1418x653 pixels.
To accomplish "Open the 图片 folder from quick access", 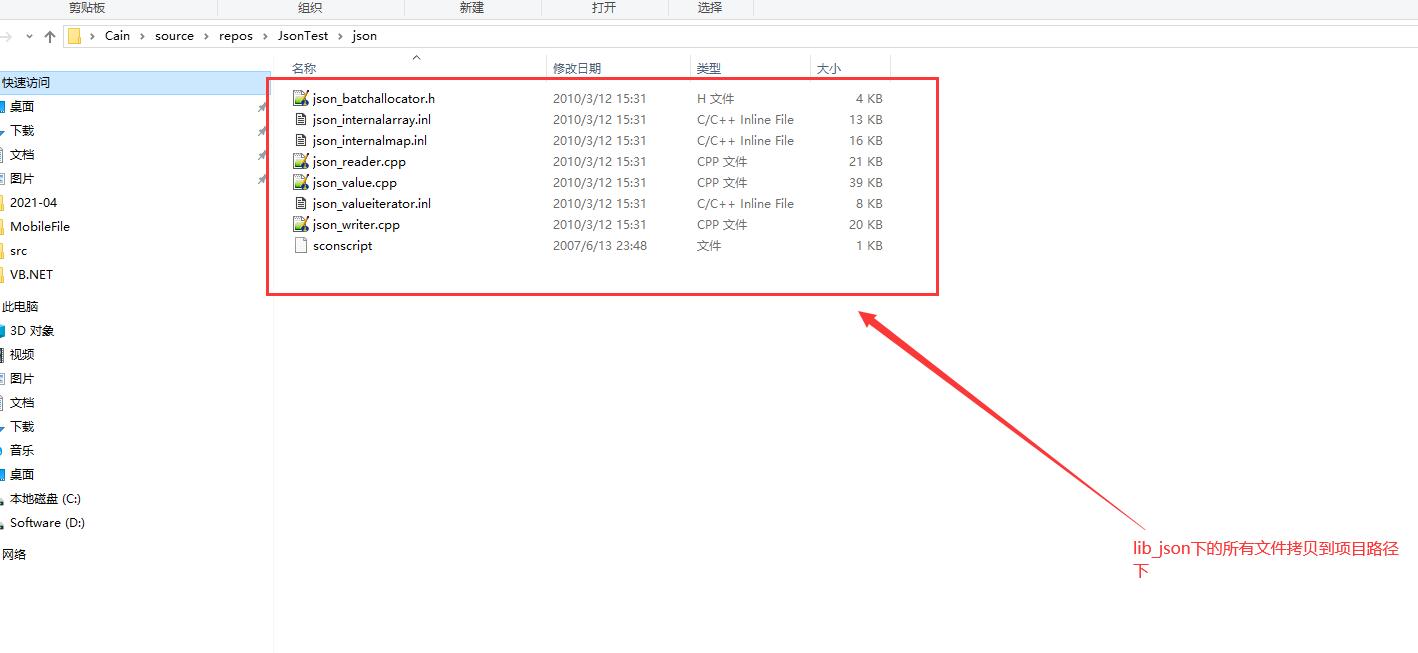I will tap(22, 178).
